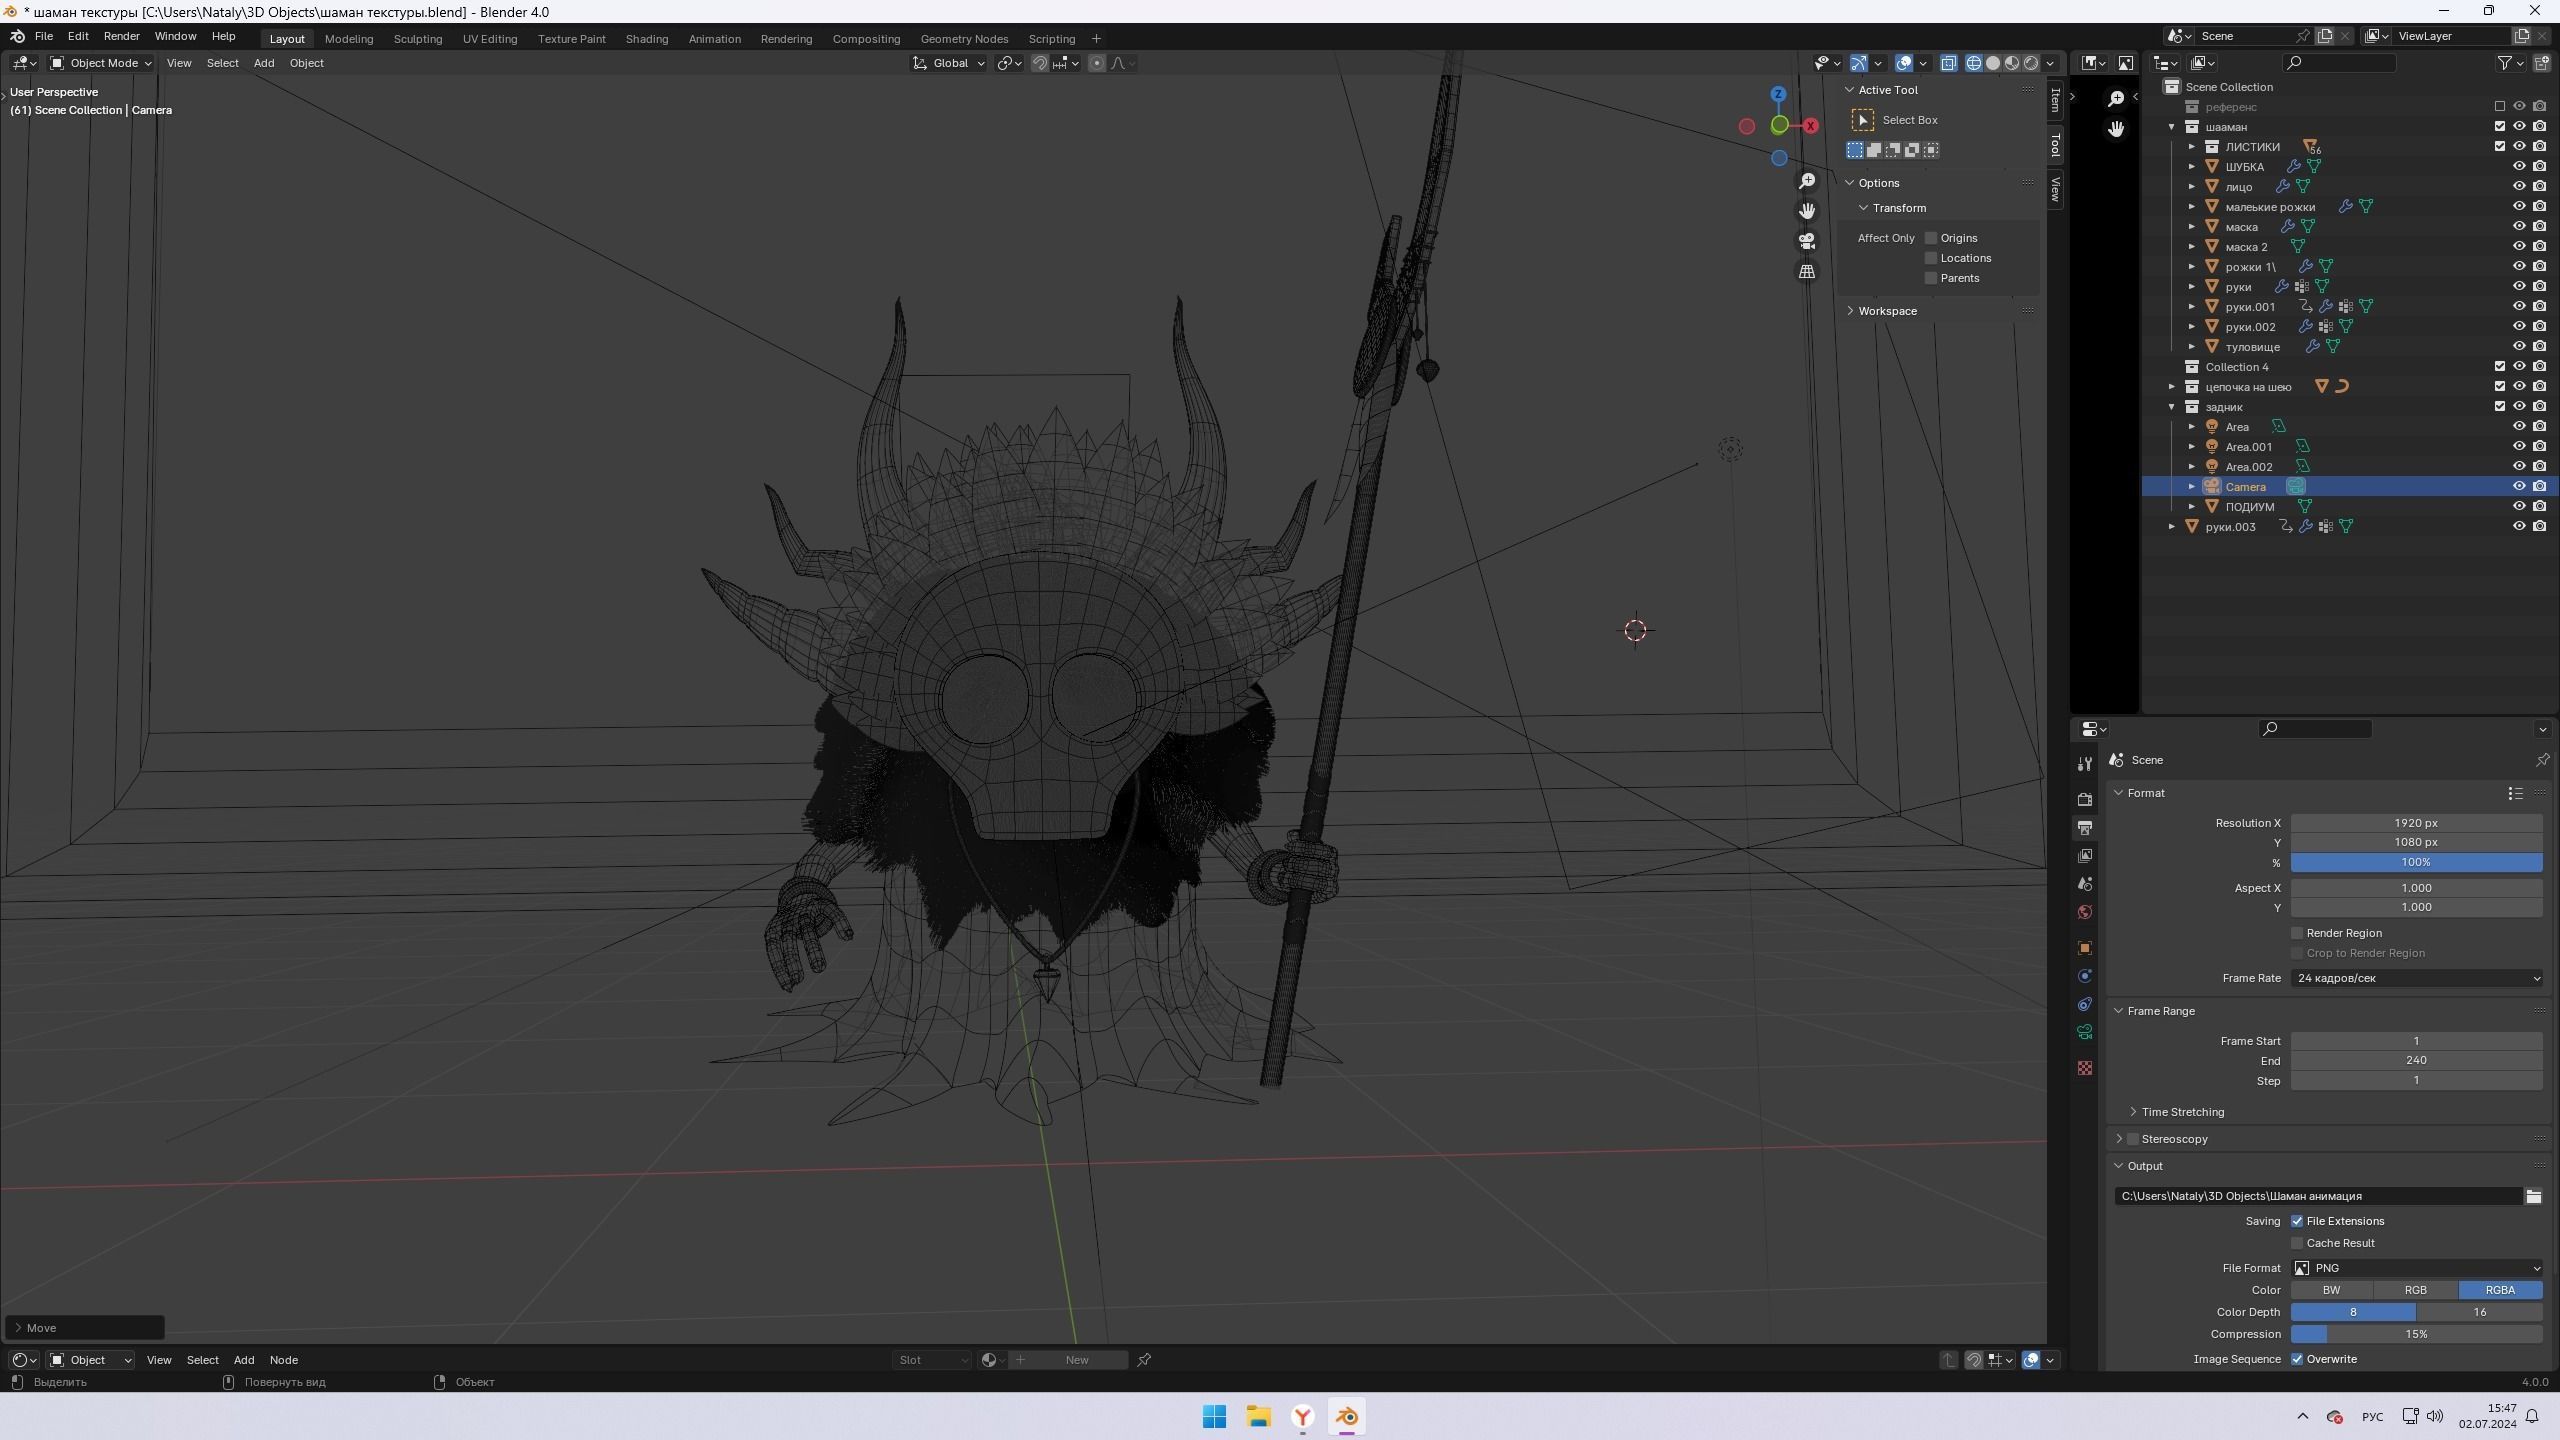Open Frame Rate dropdown
The height and width of the screenshot is (1440, 2560).
[x=2416, y=978]
